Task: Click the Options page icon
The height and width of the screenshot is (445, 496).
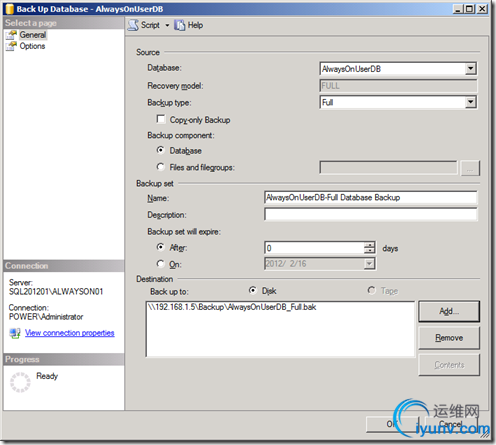Action: [11, 46]
